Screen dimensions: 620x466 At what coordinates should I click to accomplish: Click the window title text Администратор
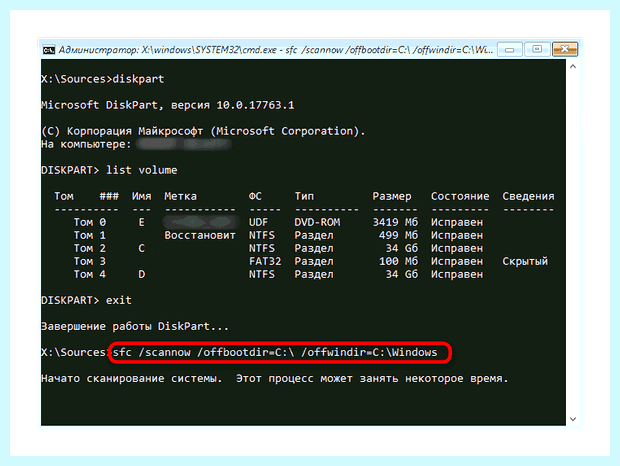coord(99,50)
